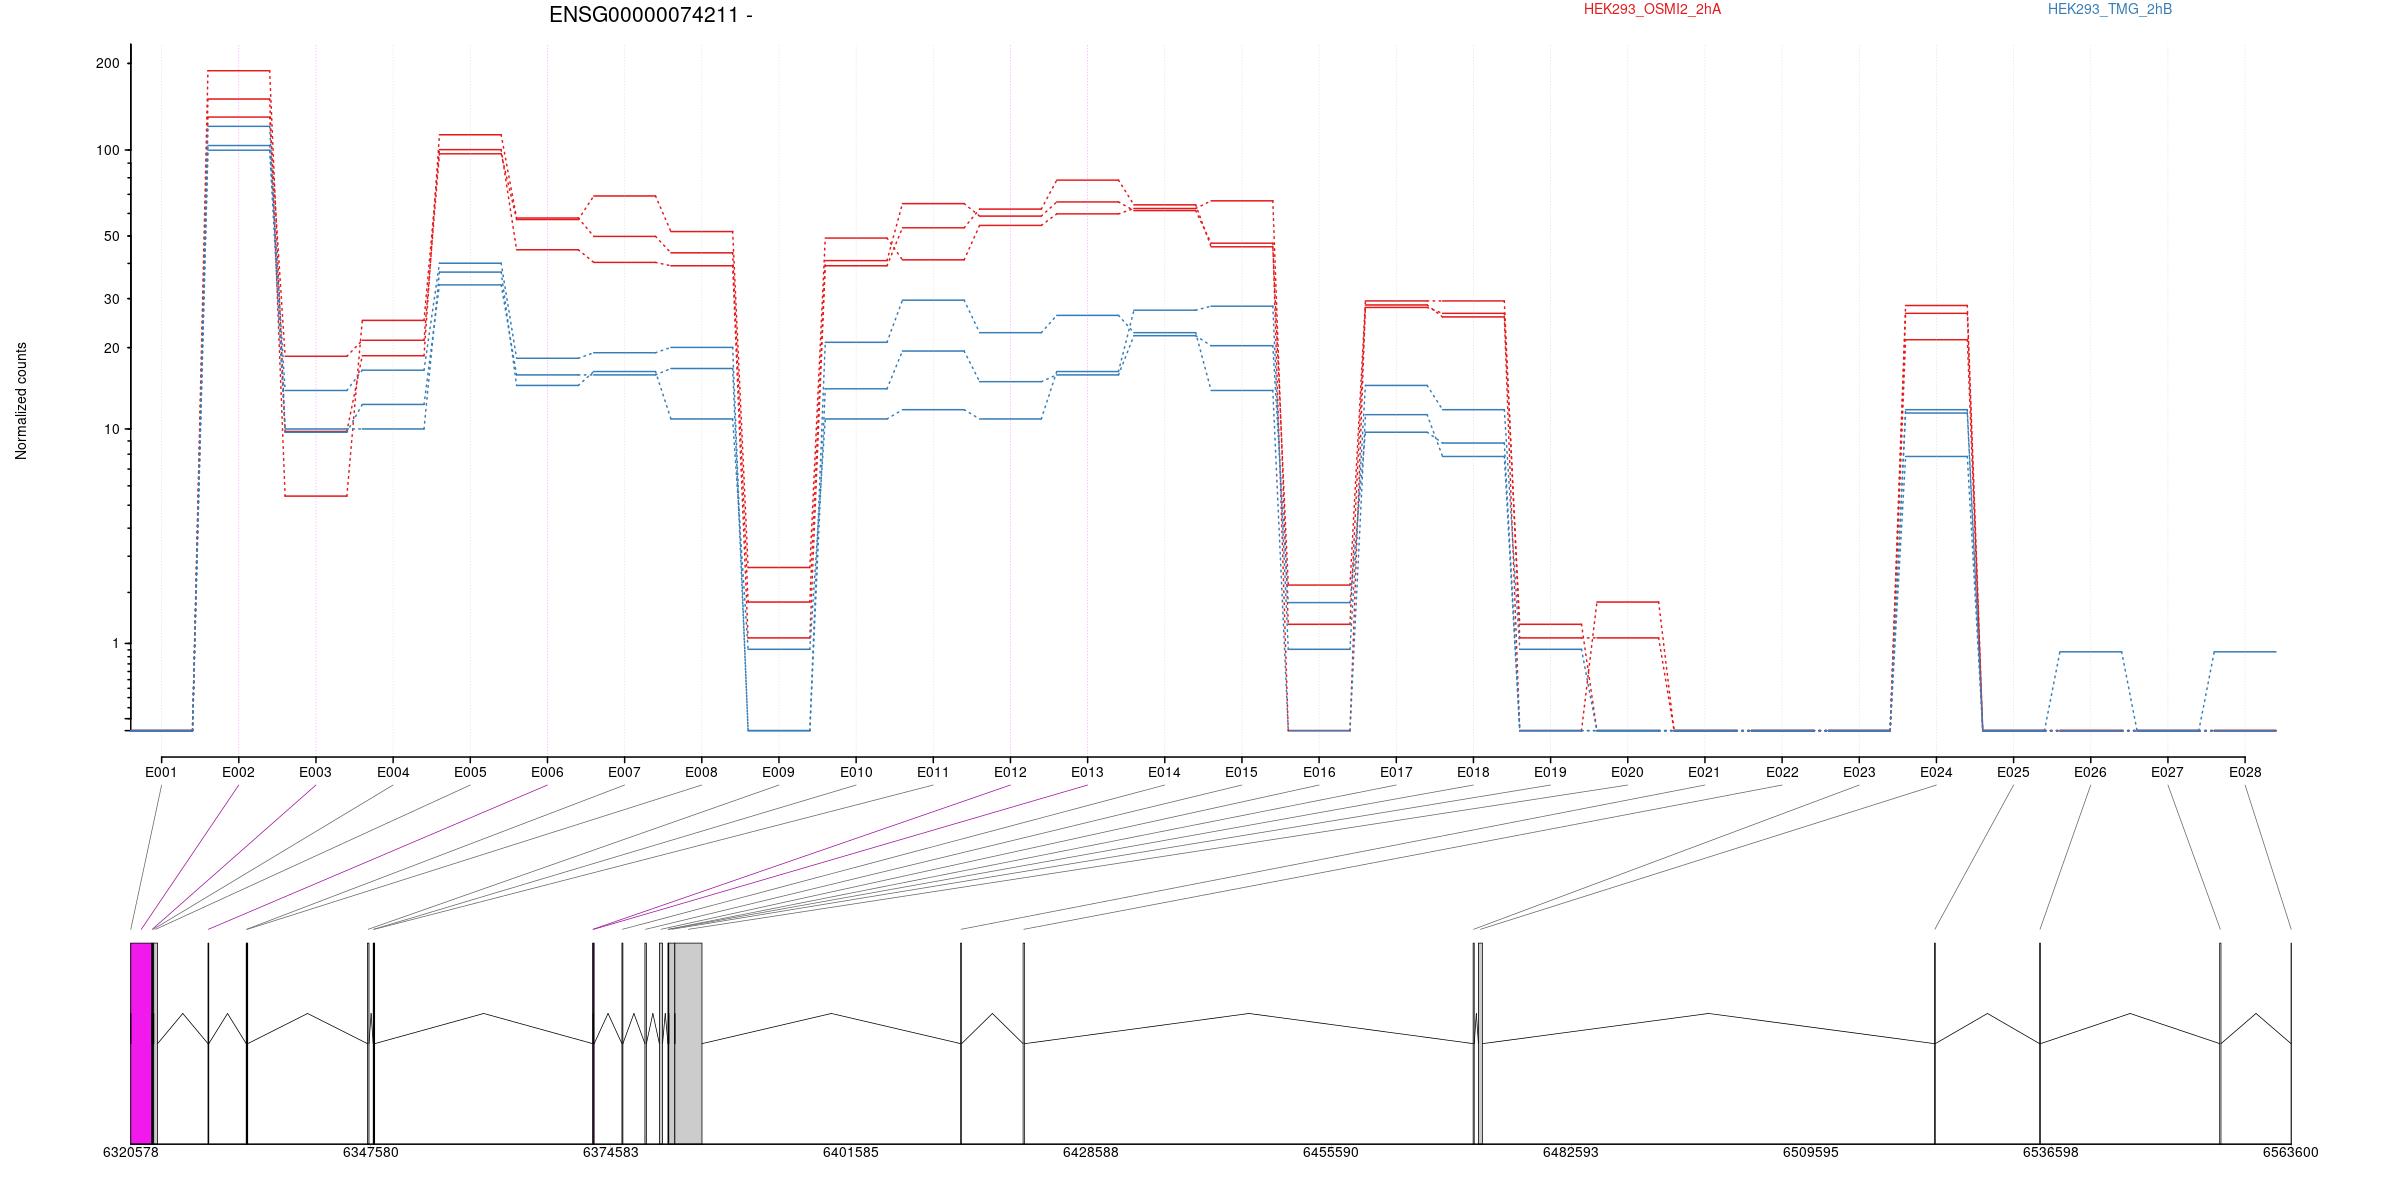Click the ENSG00000074211 gene title
The height and width of the screenshot is (1200, 2400).
tap(650, 15)
